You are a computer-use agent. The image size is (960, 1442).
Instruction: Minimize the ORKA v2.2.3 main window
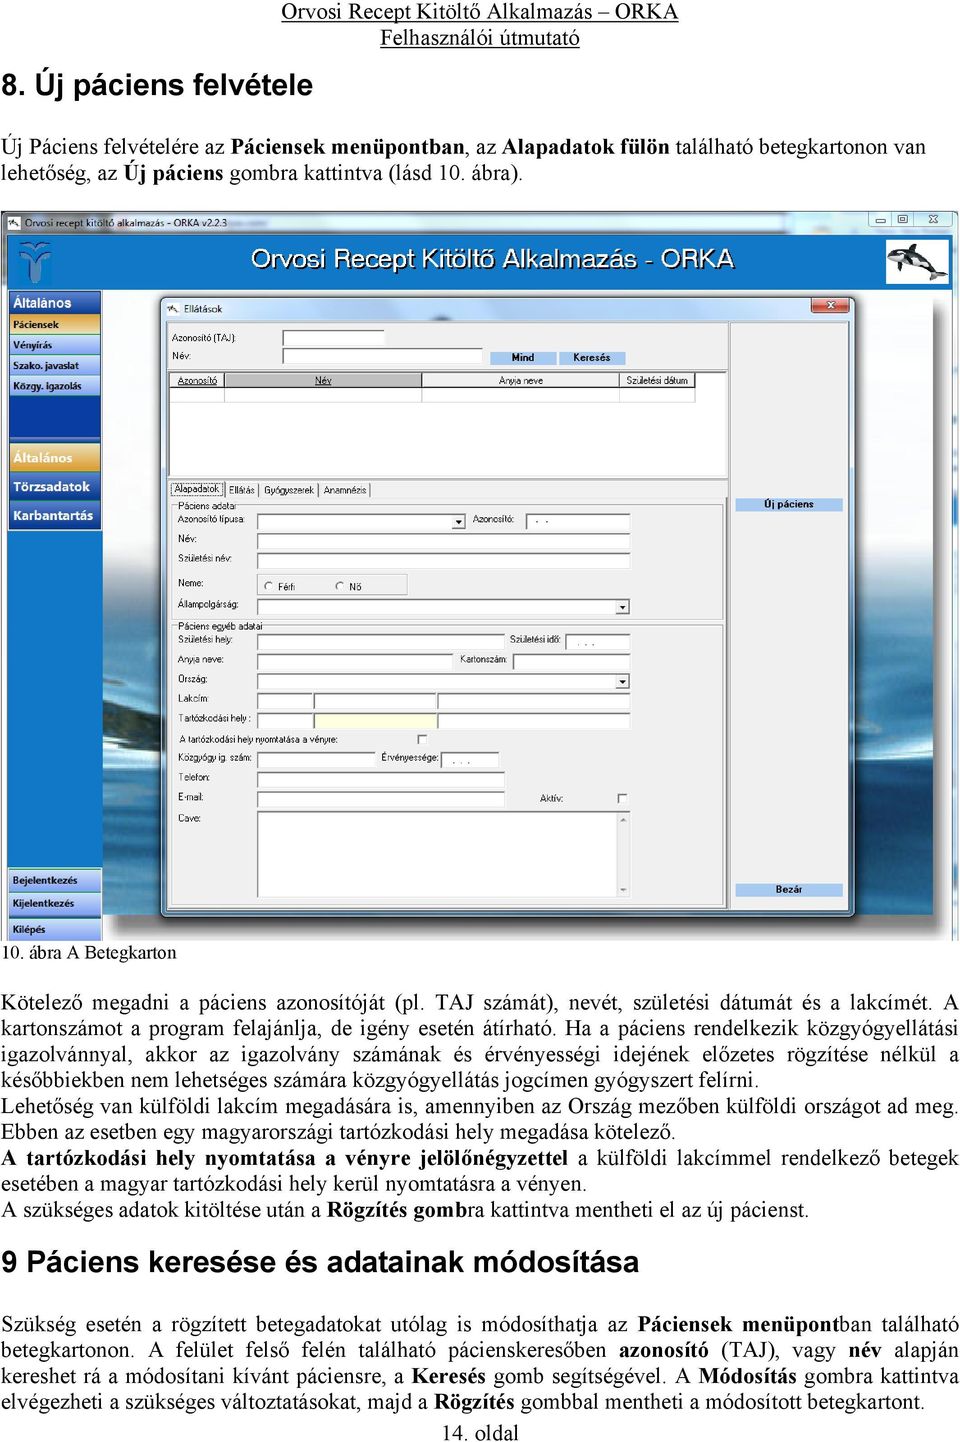coord(880,219)
